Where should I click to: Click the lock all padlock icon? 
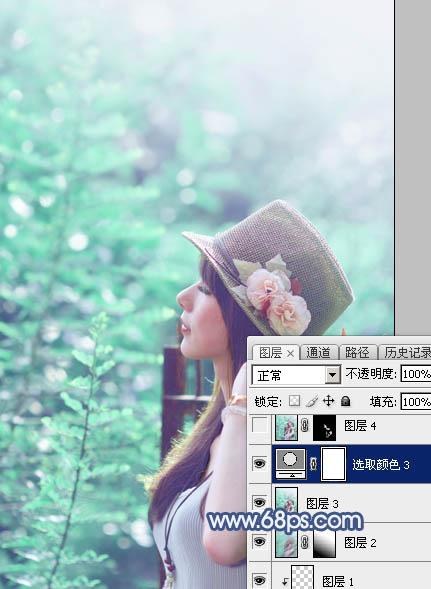click(345, 401)
